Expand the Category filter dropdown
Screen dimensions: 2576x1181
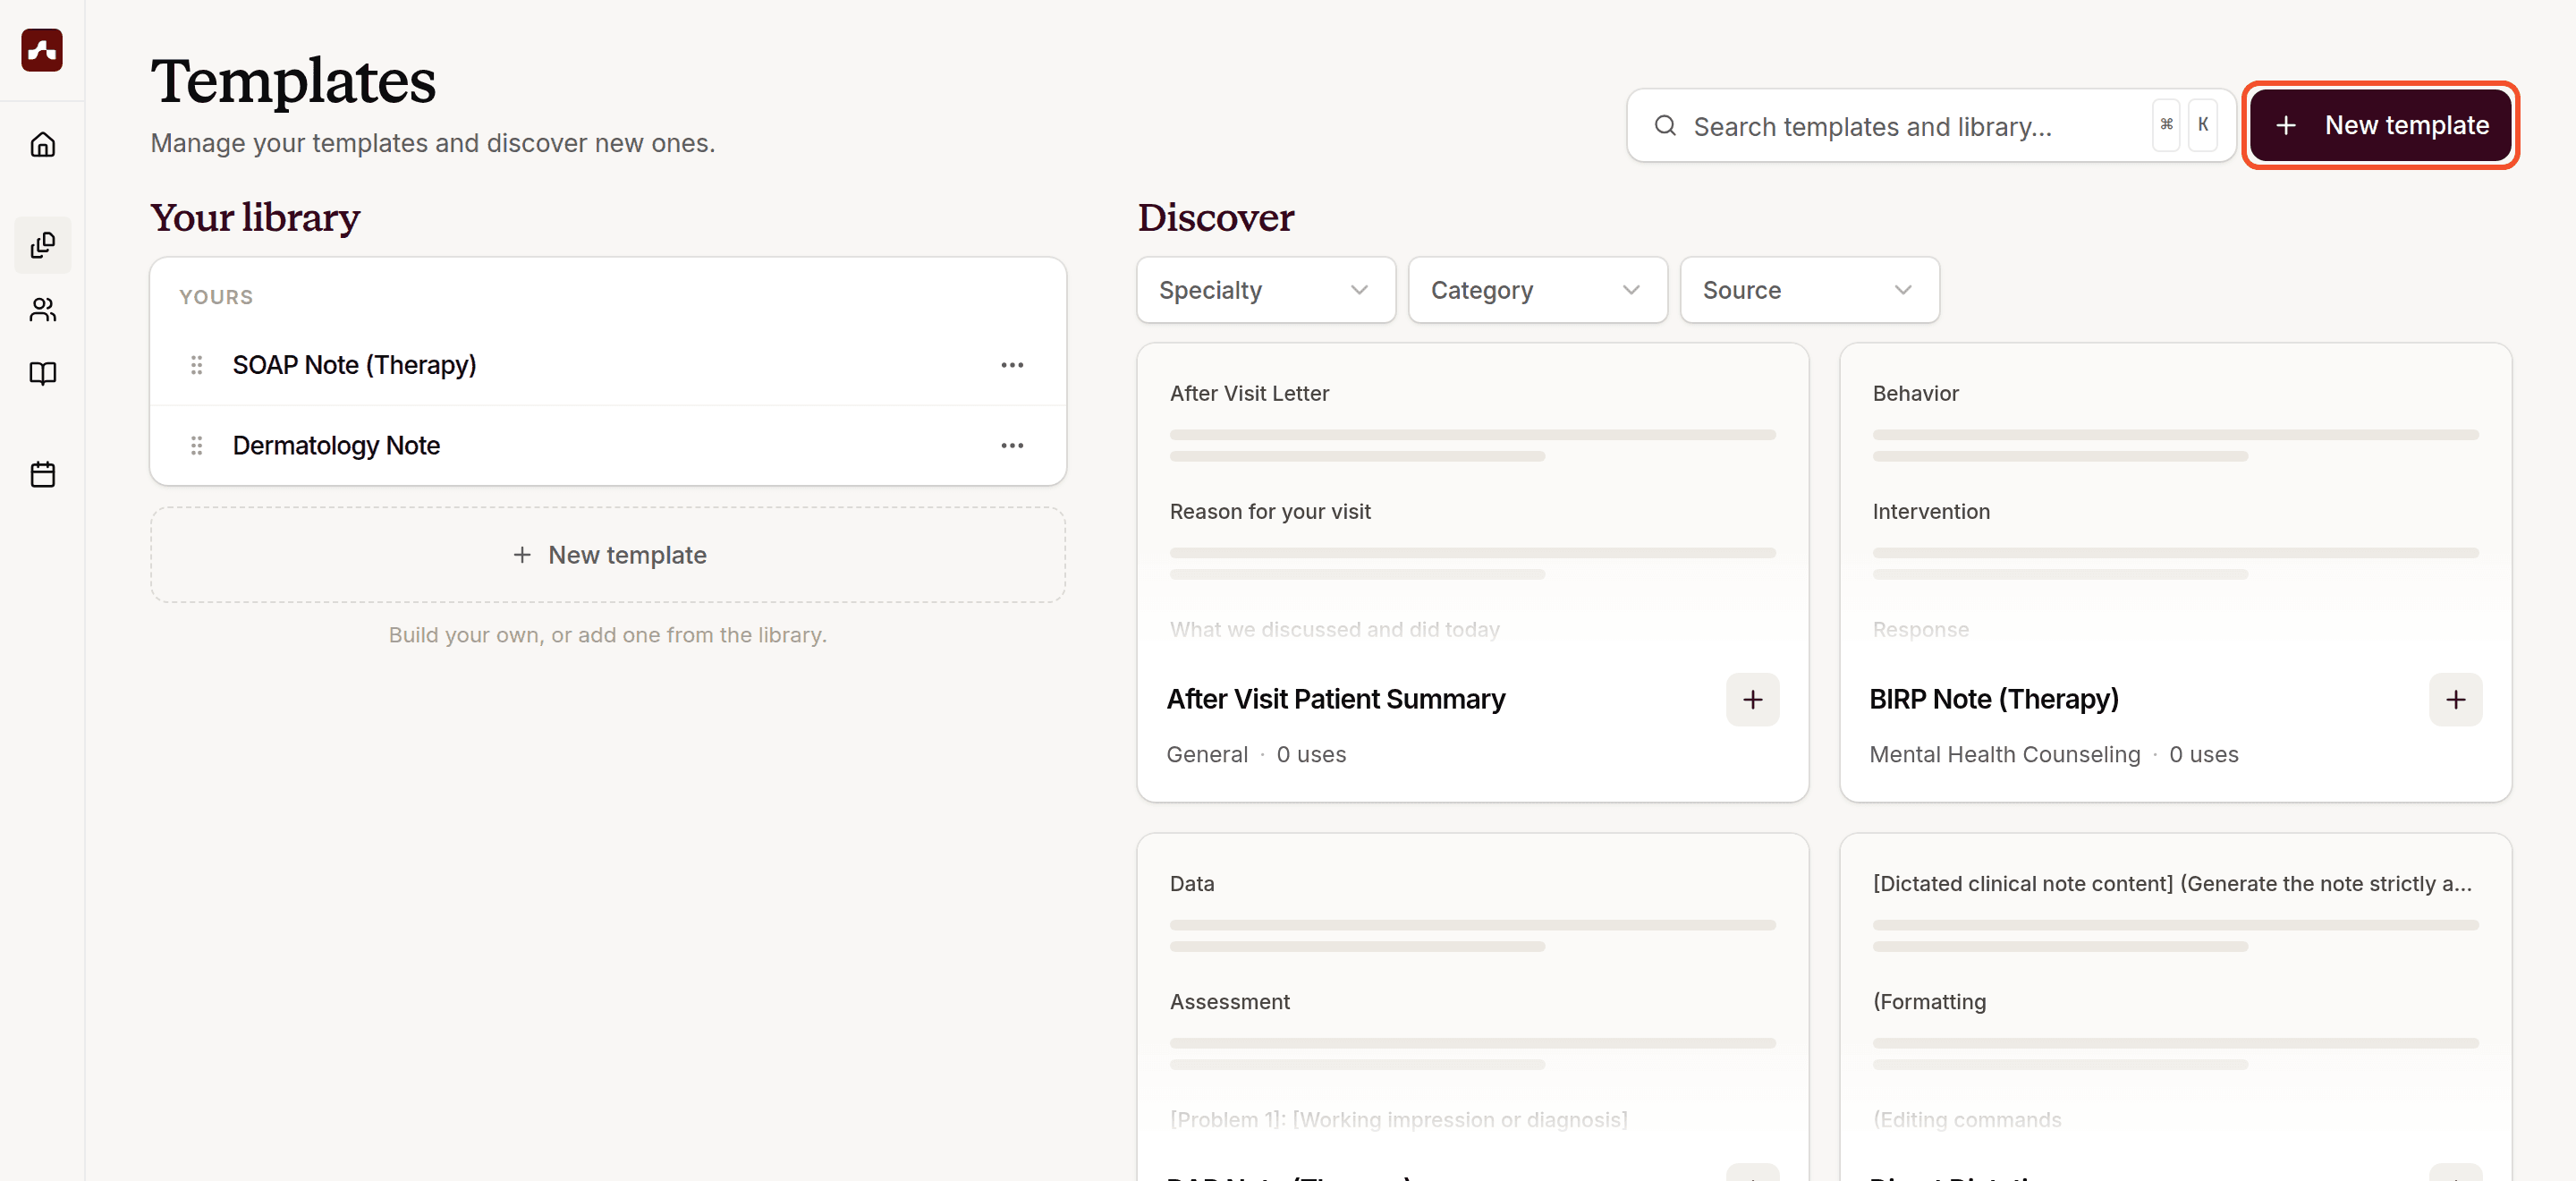coord(1537,290)
